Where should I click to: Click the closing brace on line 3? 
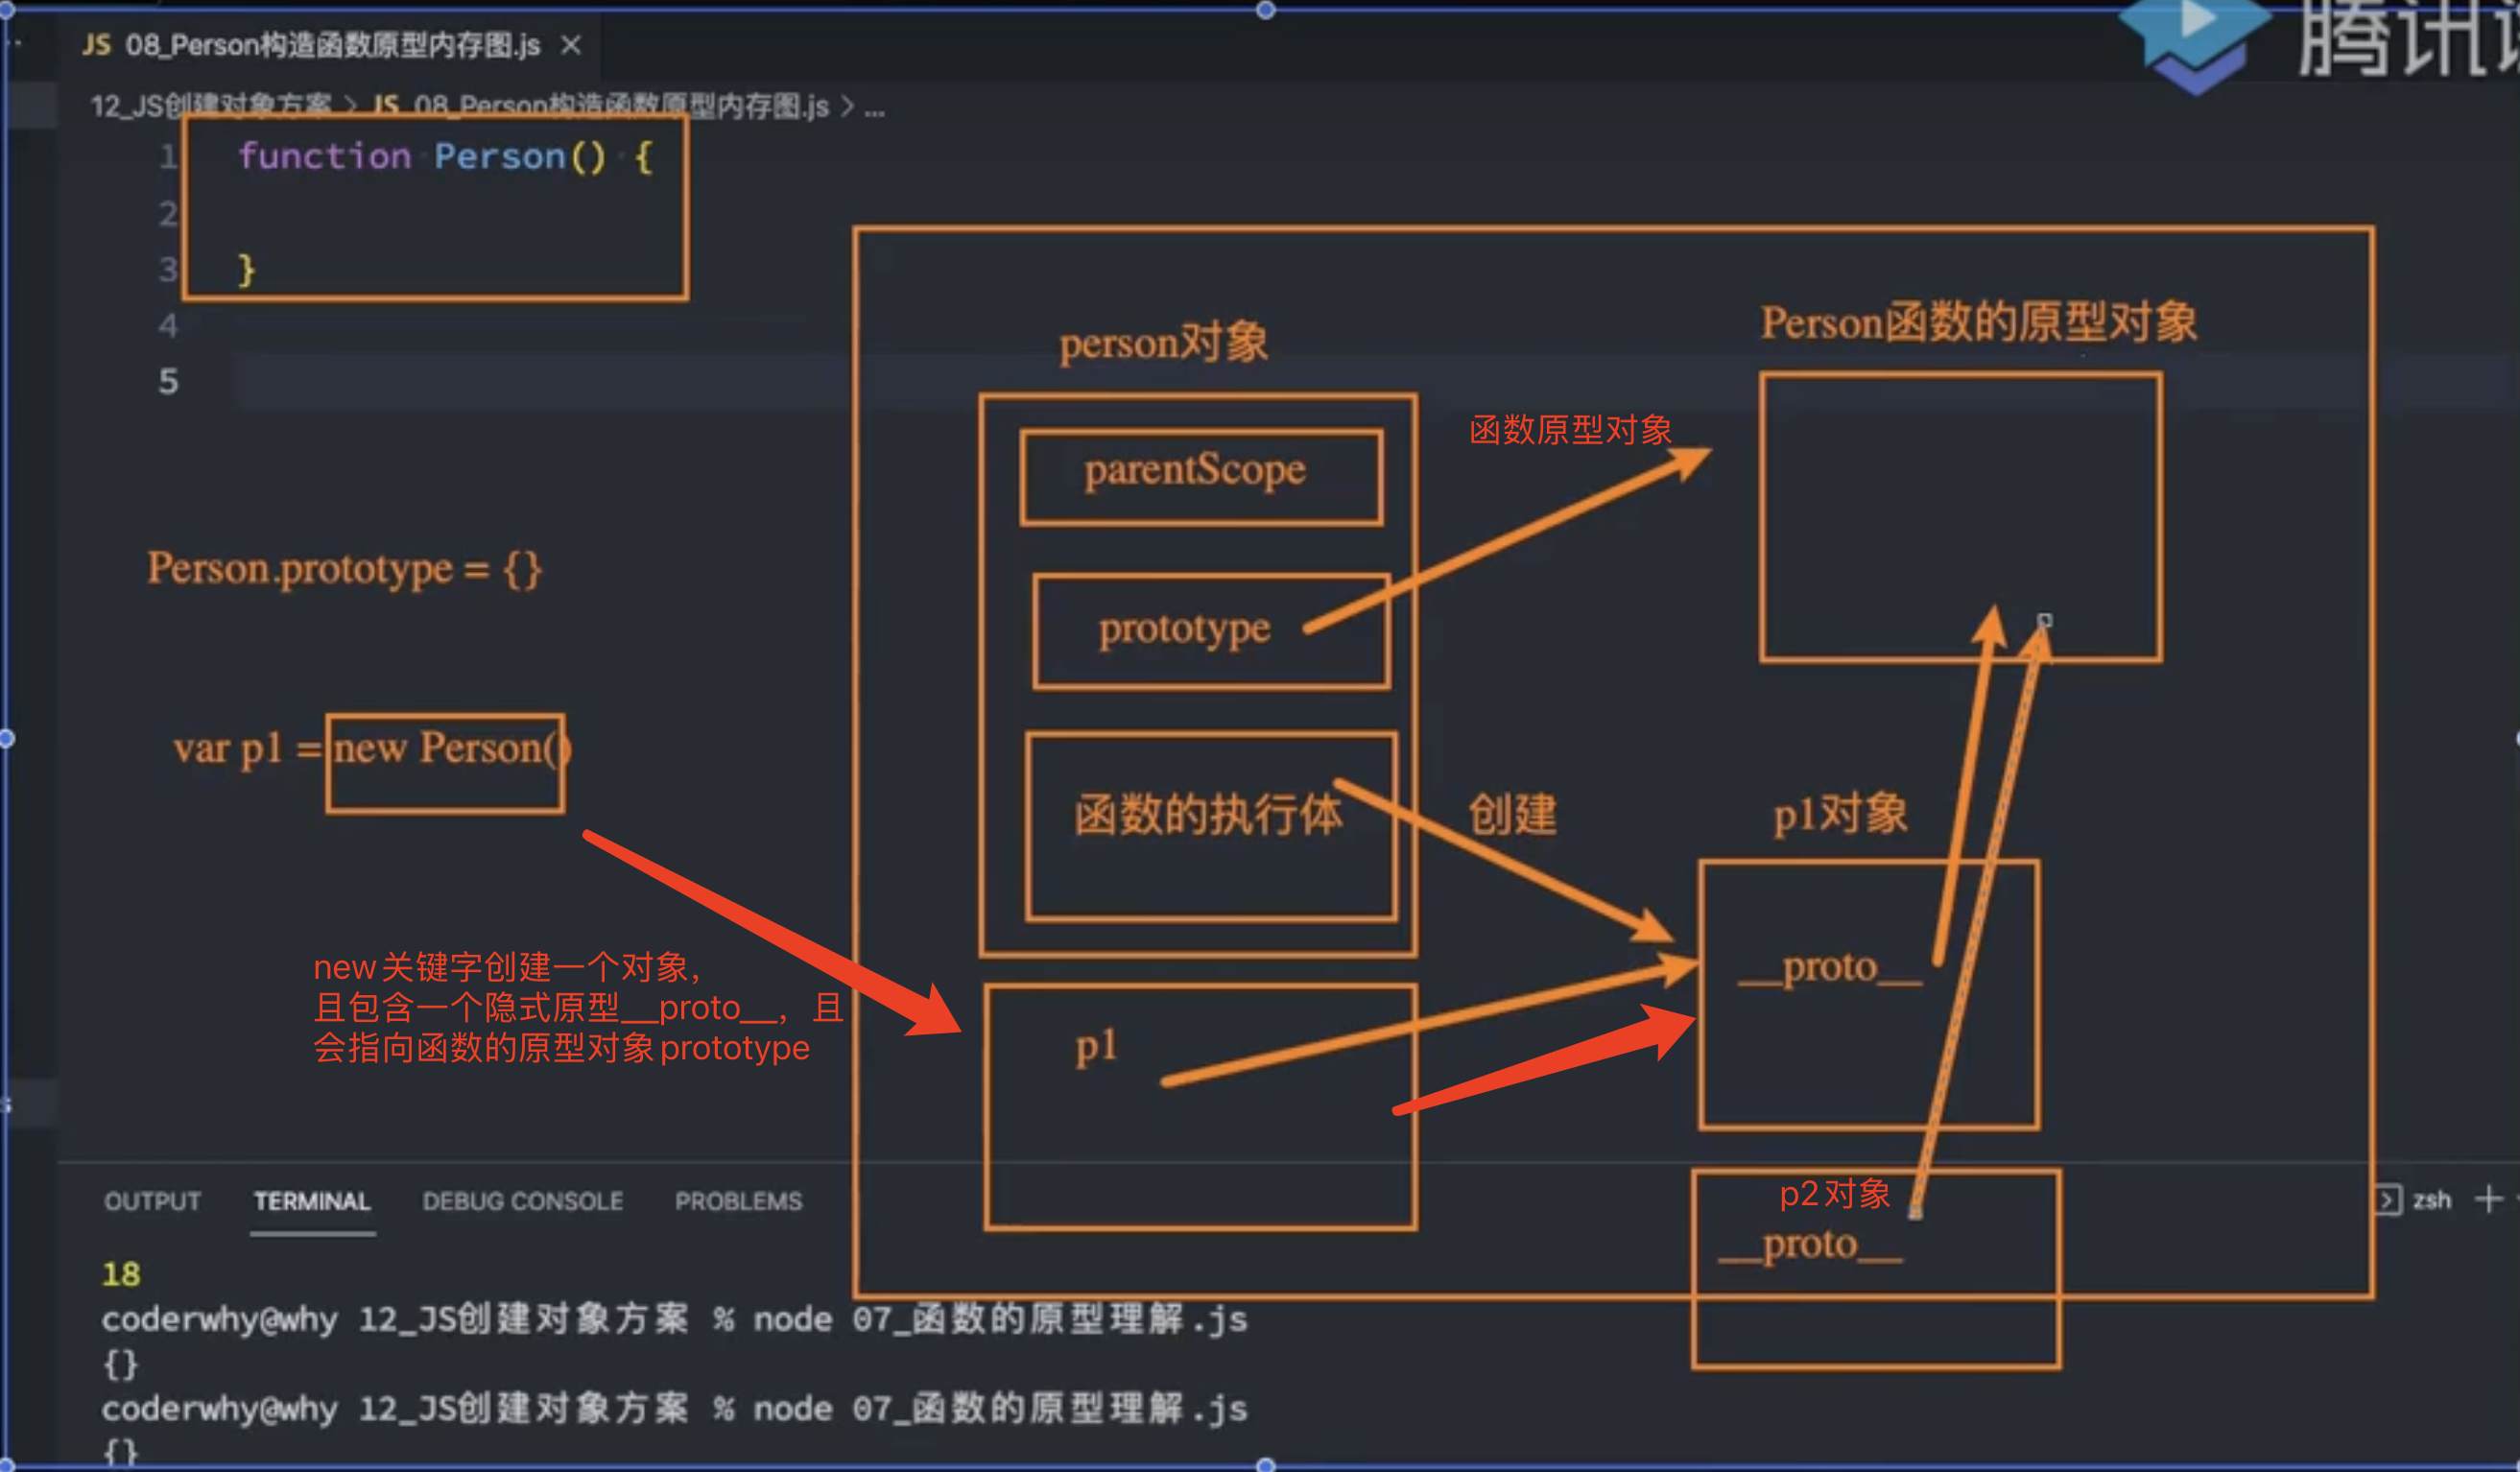[x=246, y=270]
